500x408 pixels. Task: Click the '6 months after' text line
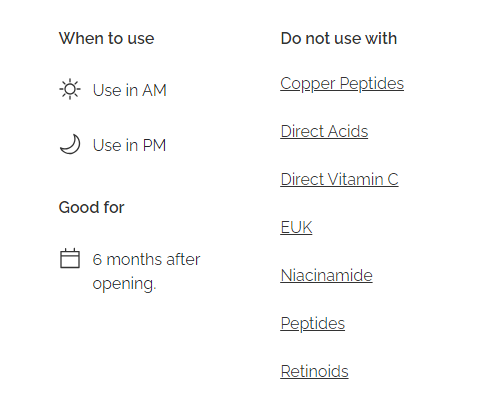(x=146, y=259)
